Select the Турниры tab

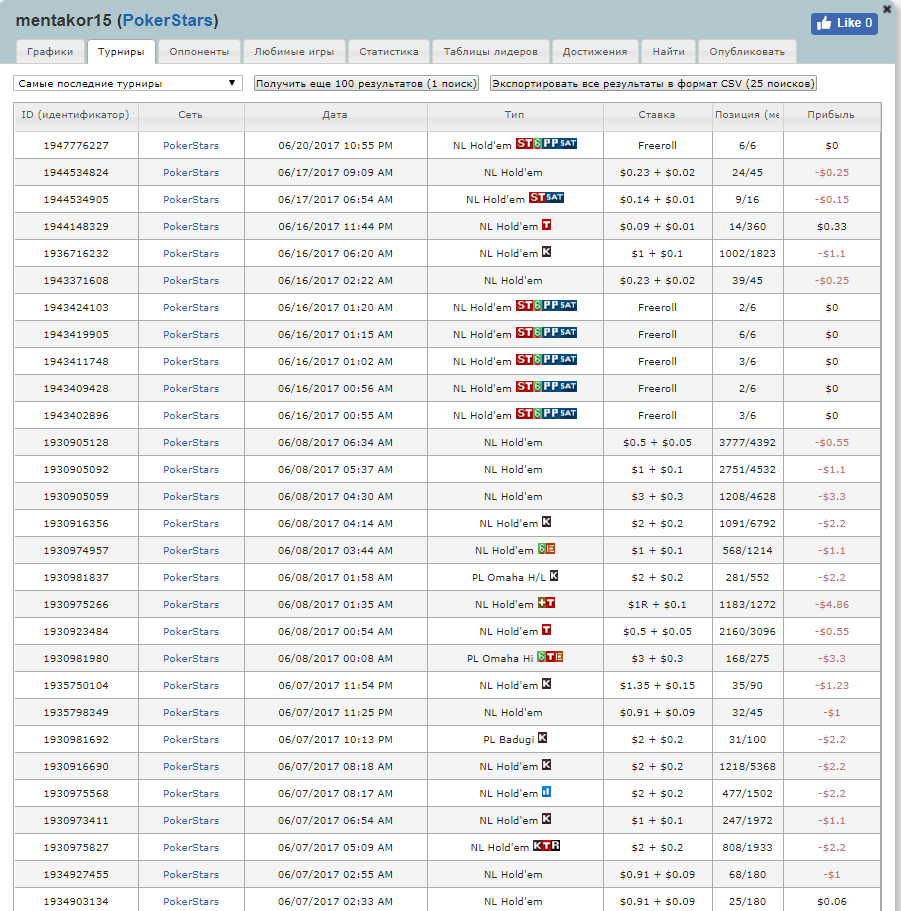(121, 51)
